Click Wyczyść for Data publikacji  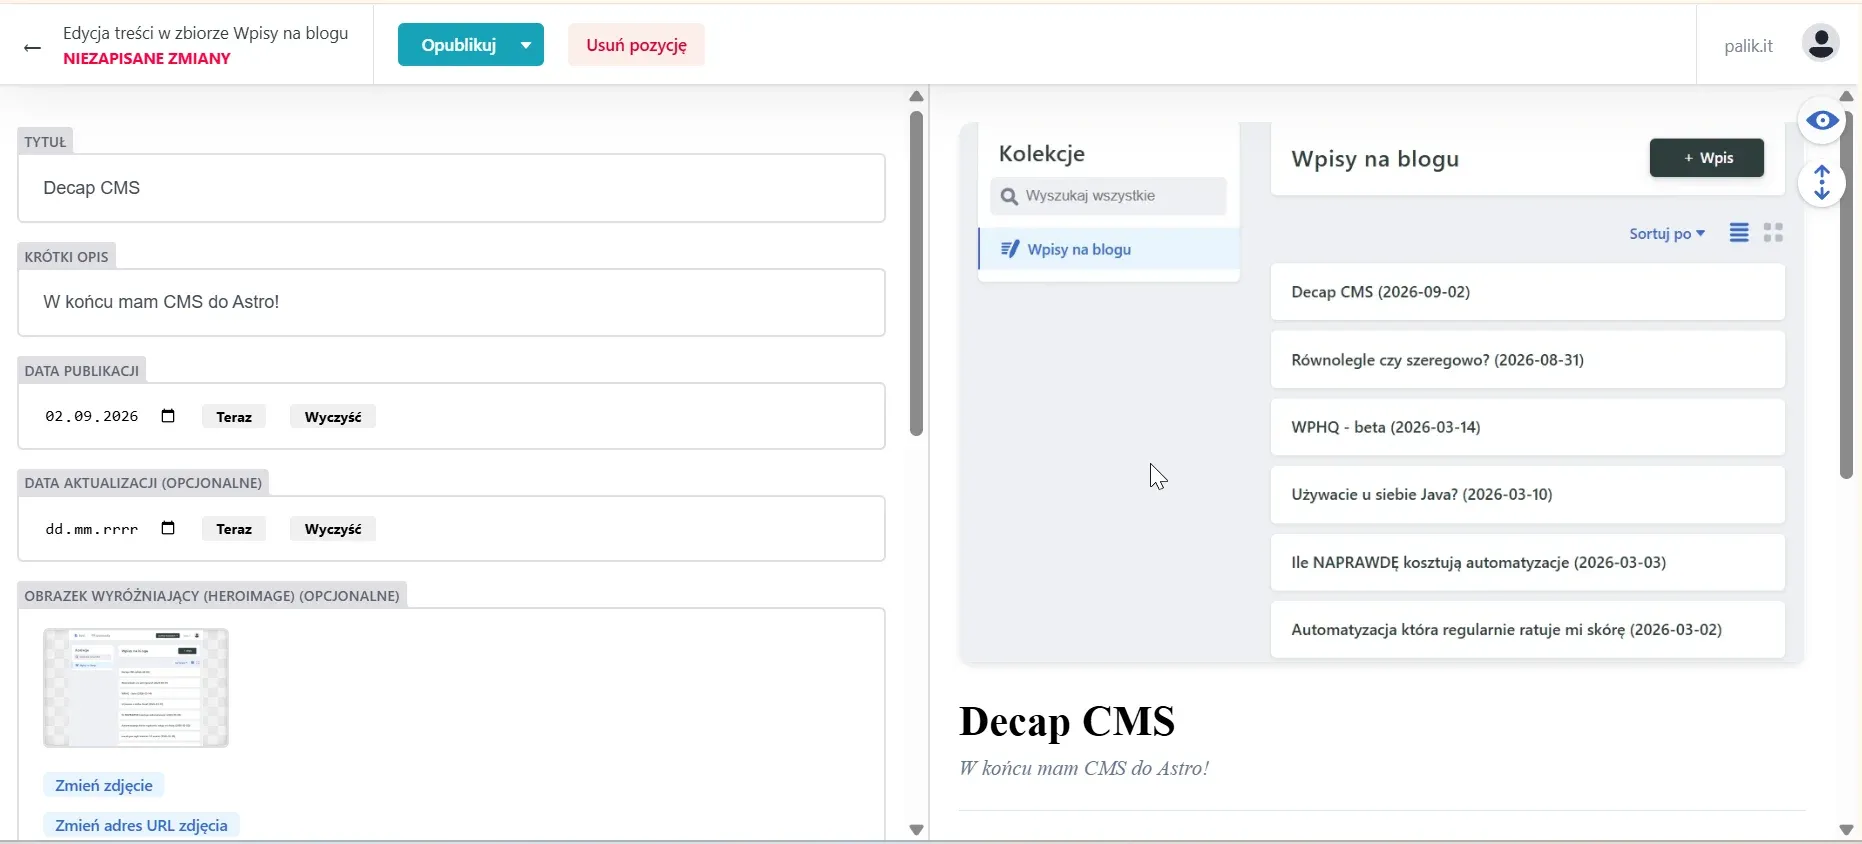click(333, 417)
